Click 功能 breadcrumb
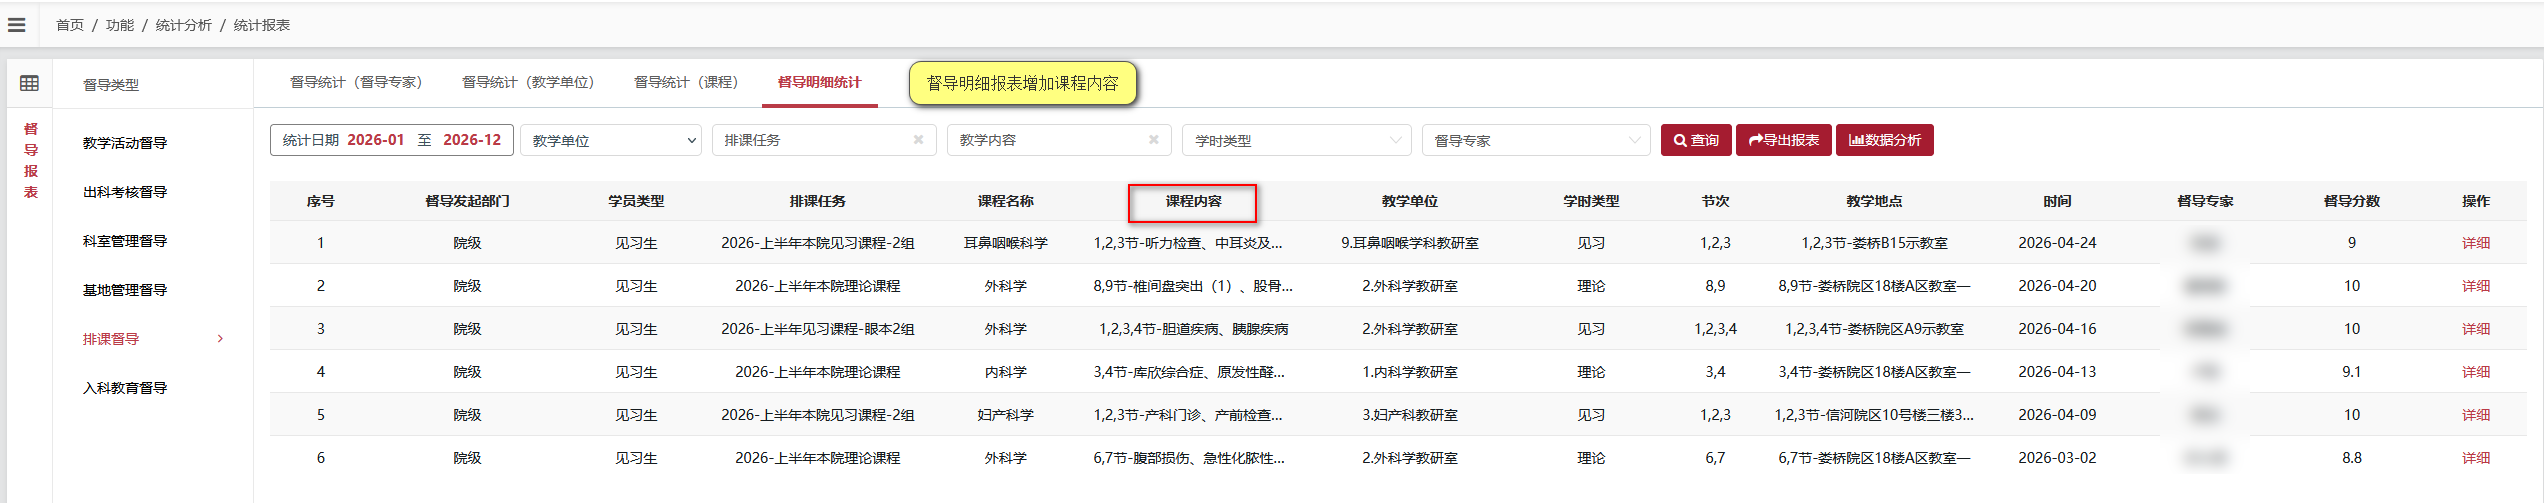This screenshot has width=2544, height=503. click(x=120, y=25)
